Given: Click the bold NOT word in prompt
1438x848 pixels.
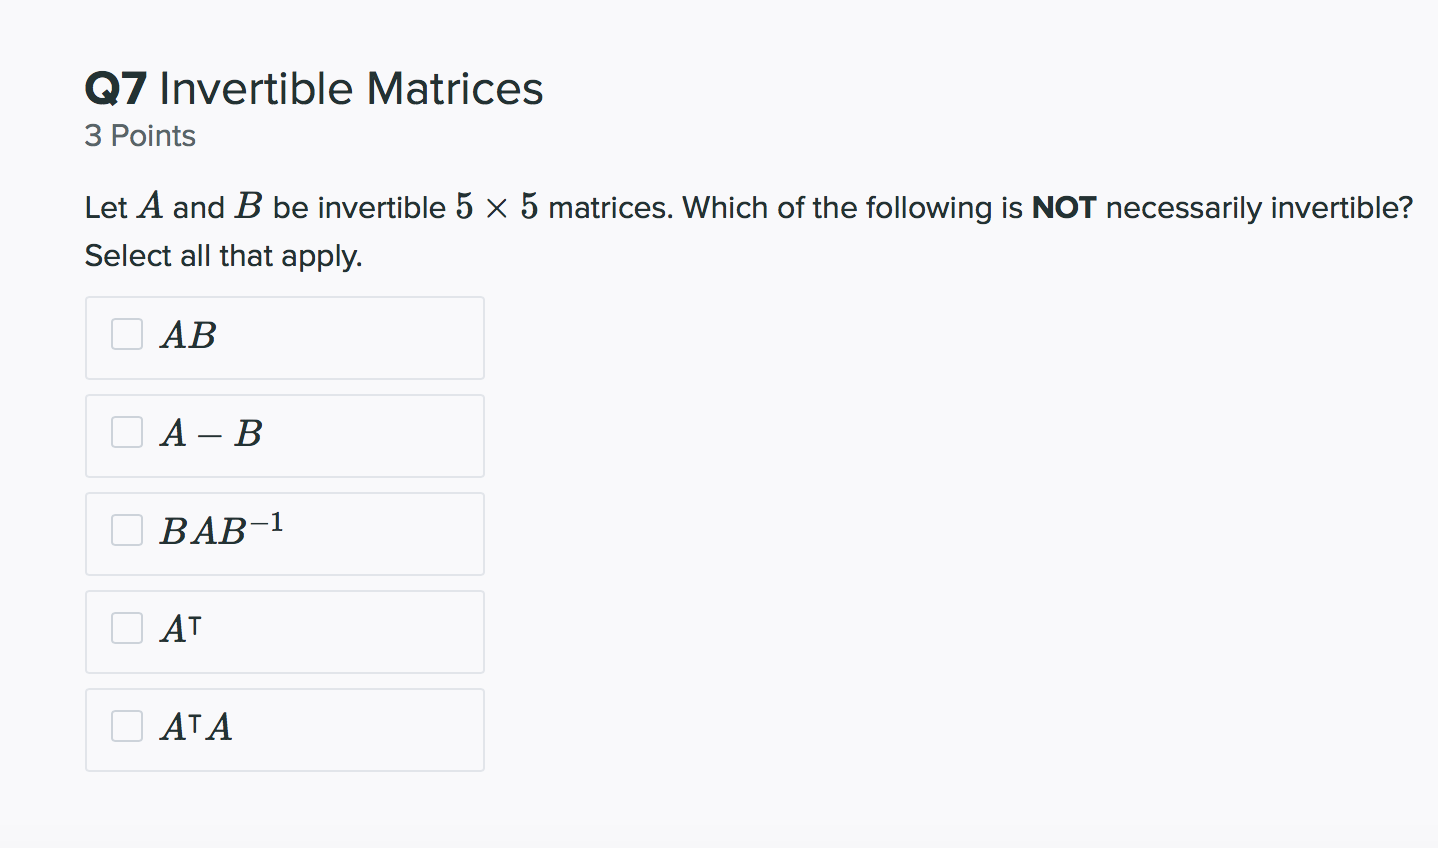Looking at the screenshot, I should 1063,207.
